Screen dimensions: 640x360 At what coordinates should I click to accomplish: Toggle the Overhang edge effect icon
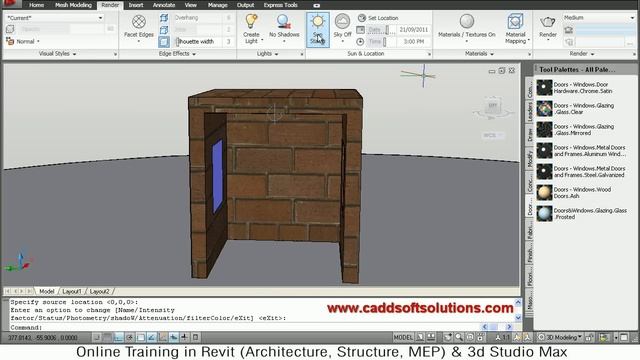164,18
